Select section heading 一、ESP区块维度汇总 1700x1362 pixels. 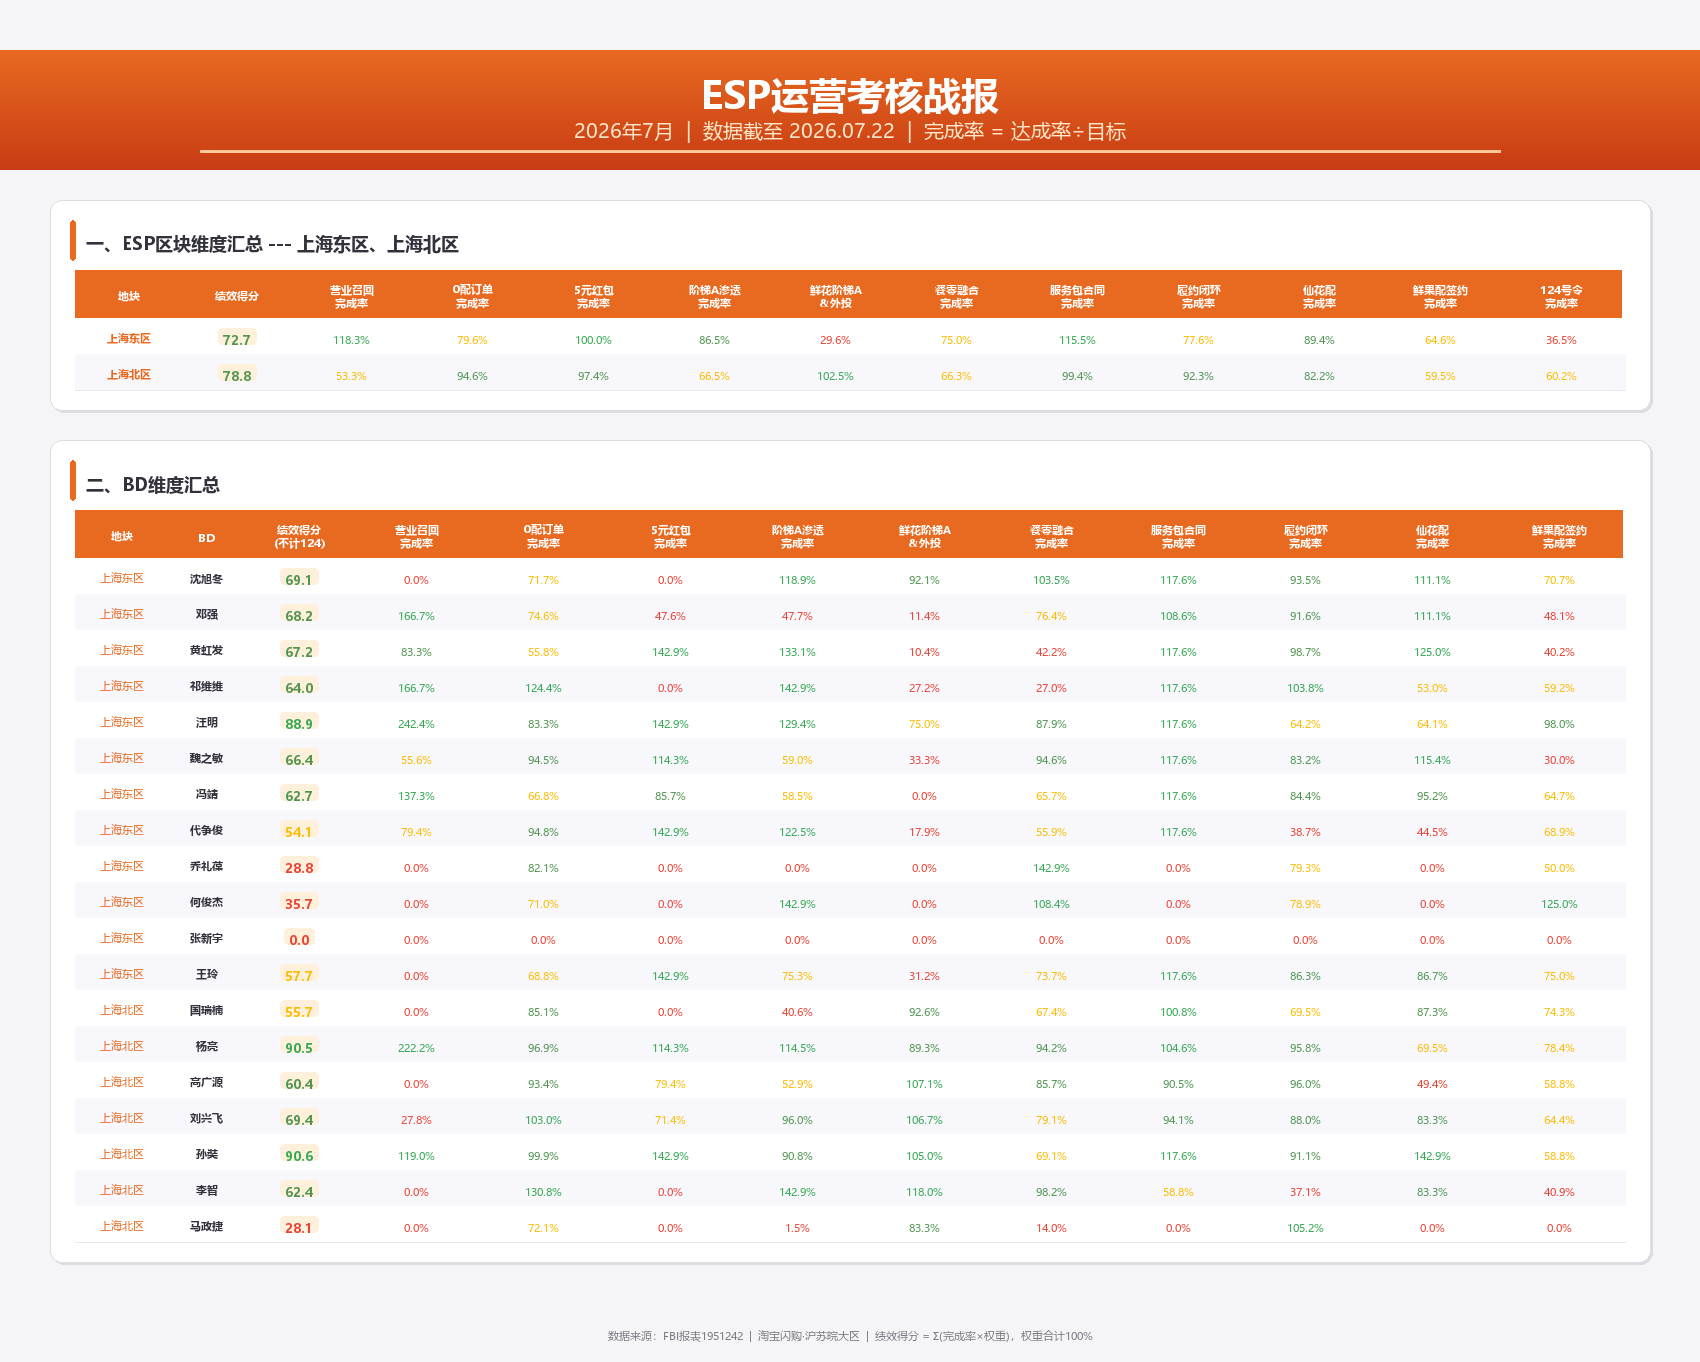click(x=273, y=244)
